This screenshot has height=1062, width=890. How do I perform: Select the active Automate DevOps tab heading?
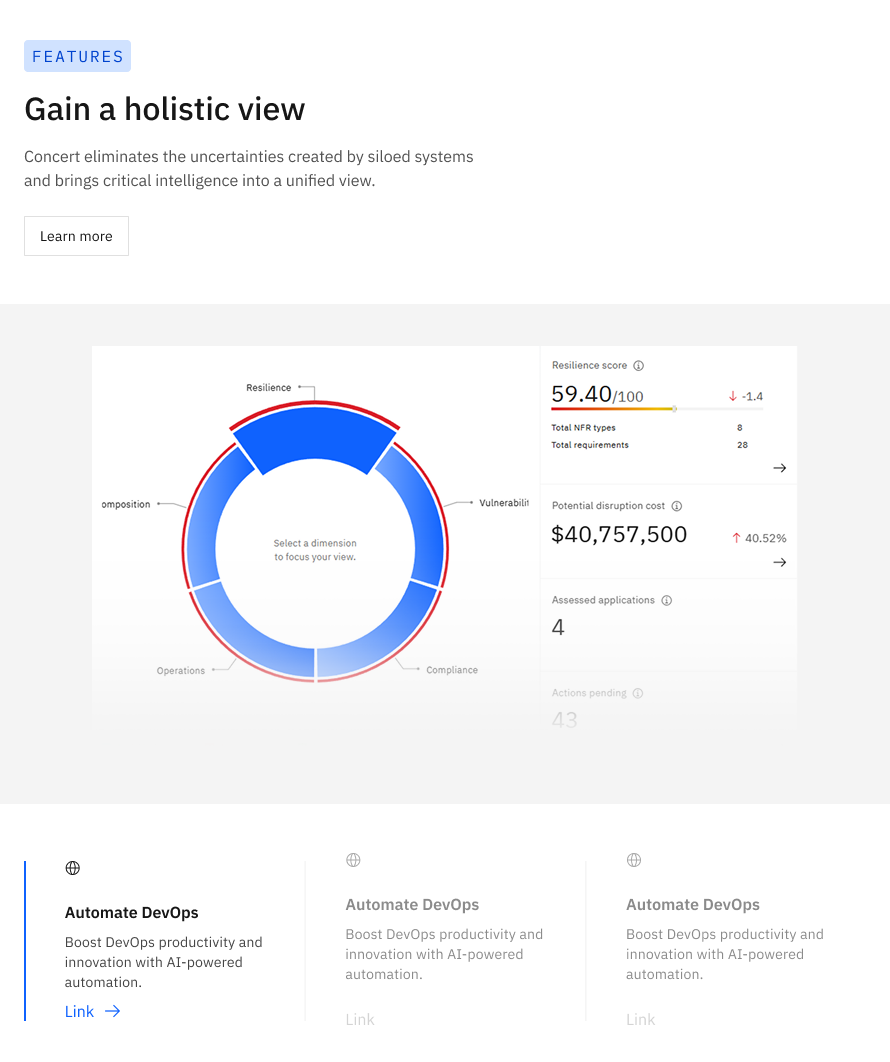[131, 912]
